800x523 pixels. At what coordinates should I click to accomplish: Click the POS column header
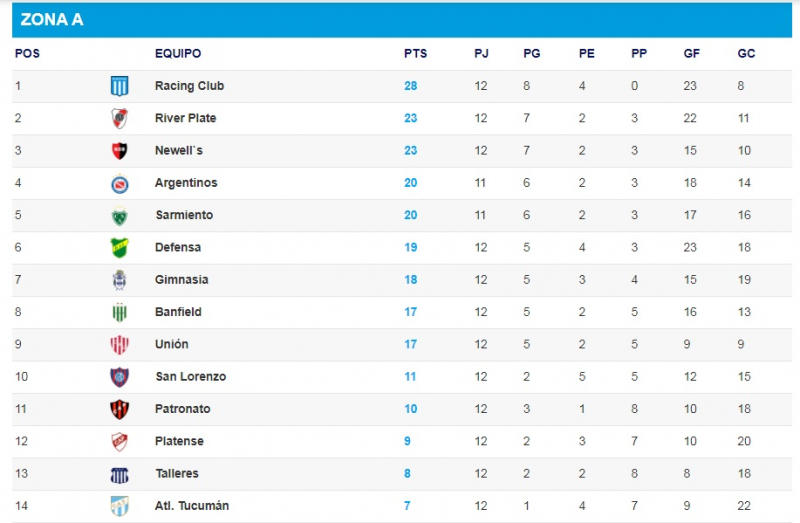28,54
